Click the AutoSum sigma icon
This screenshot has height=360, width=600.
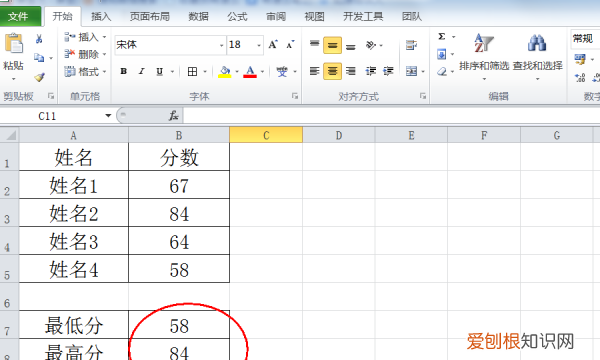coord(442,36)
